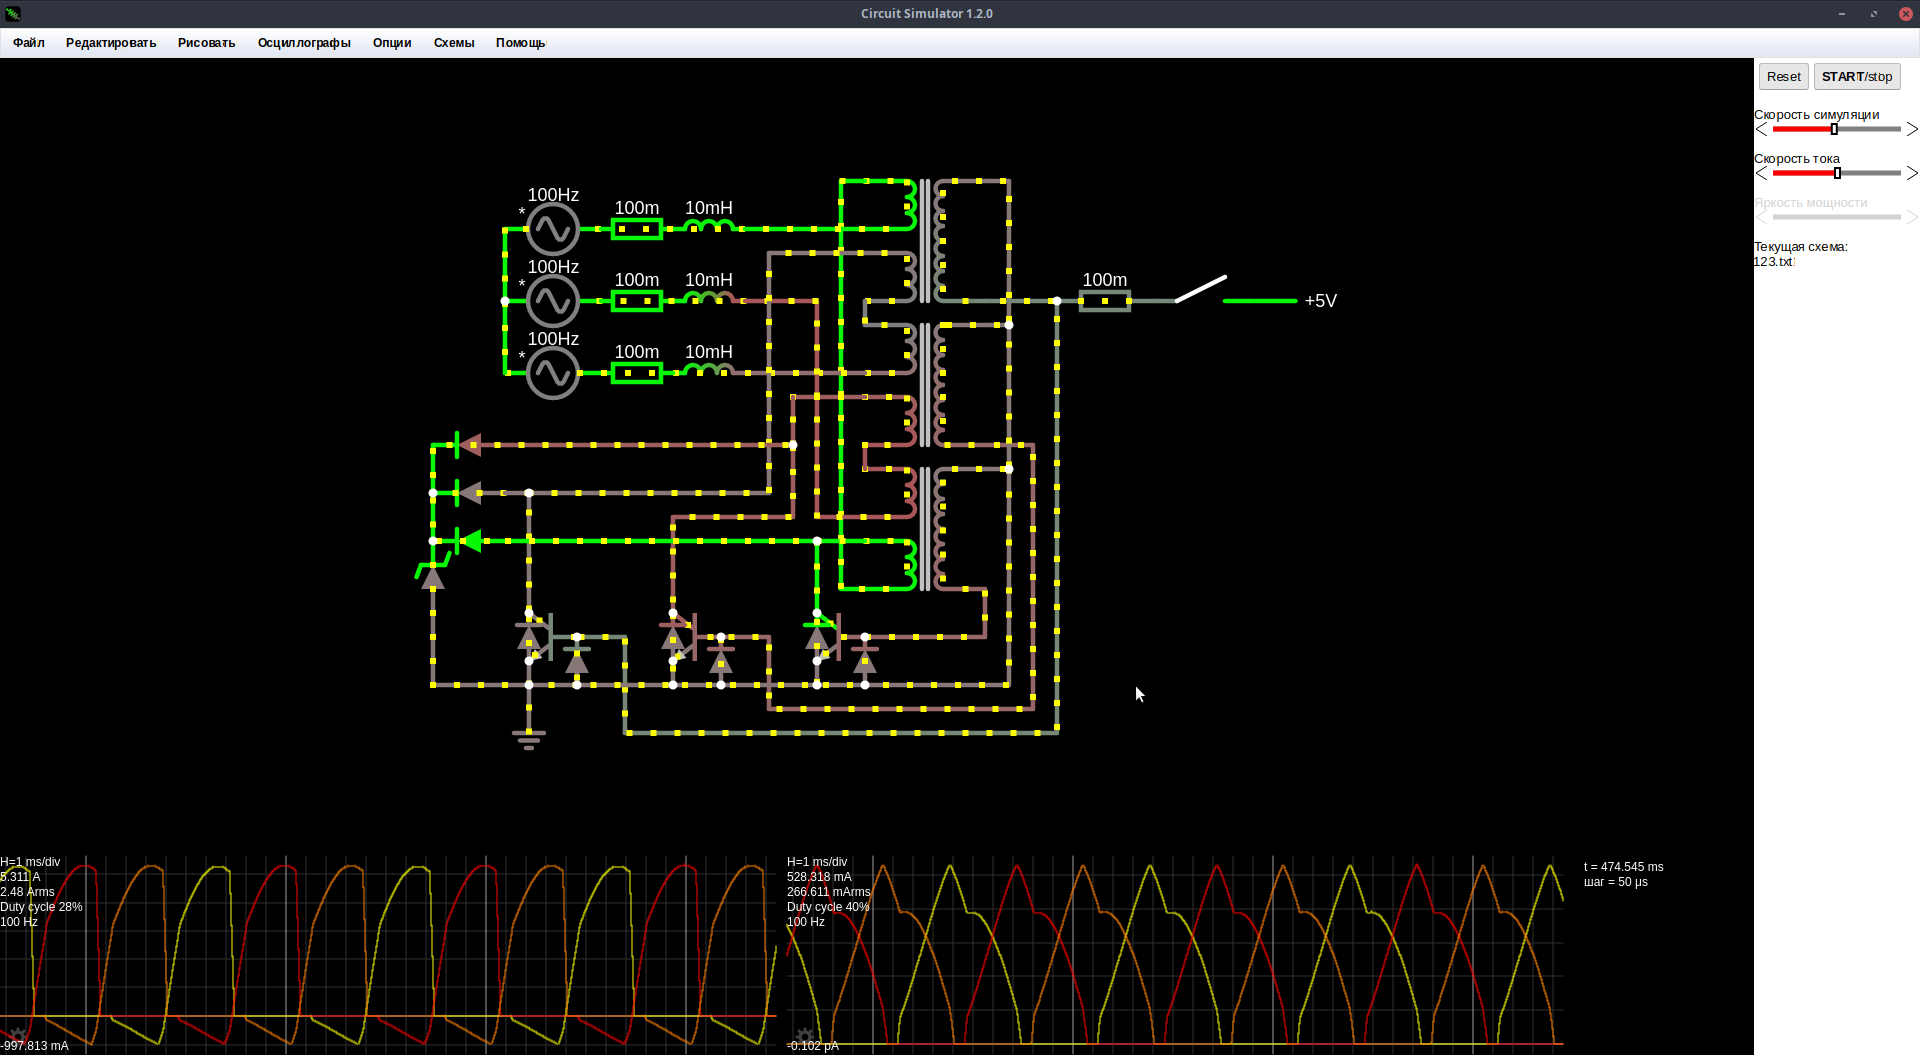Select the second transformer from top

point(925,385)
